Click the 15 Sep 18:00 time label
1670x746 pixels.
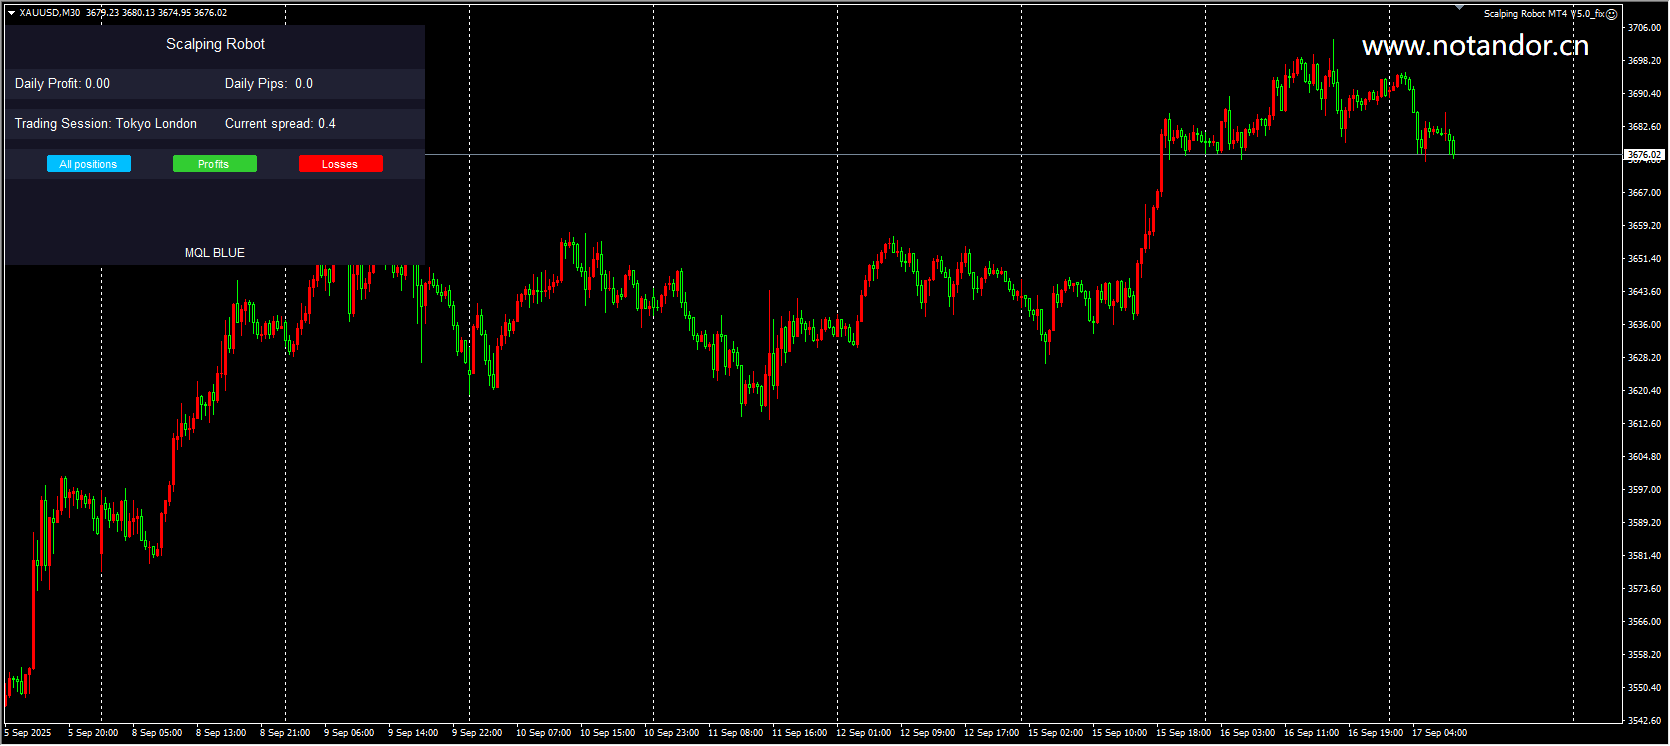click(x=1183, y=733)
